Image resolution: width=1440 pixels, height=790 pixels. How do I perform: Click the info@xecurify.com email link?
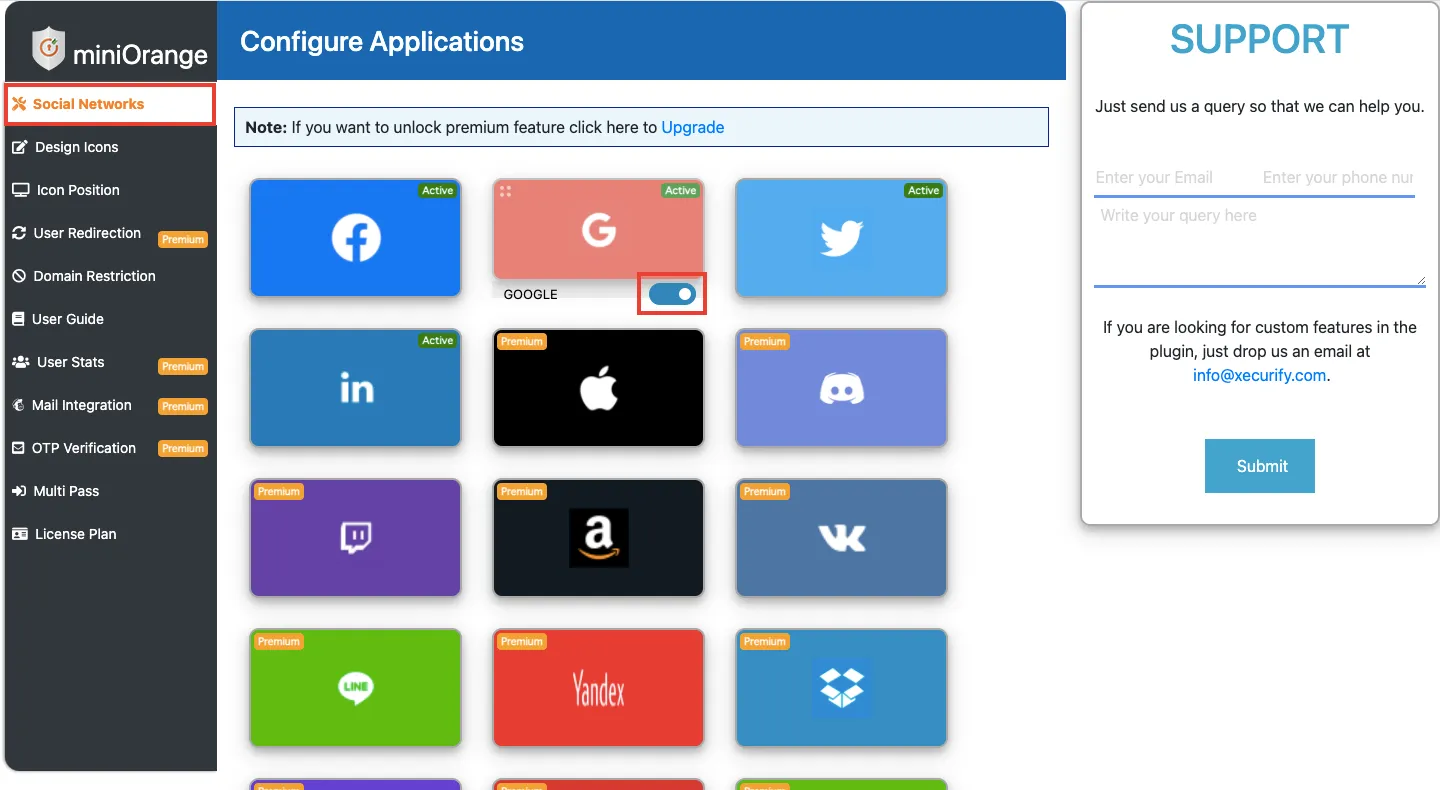[1259, 376]
